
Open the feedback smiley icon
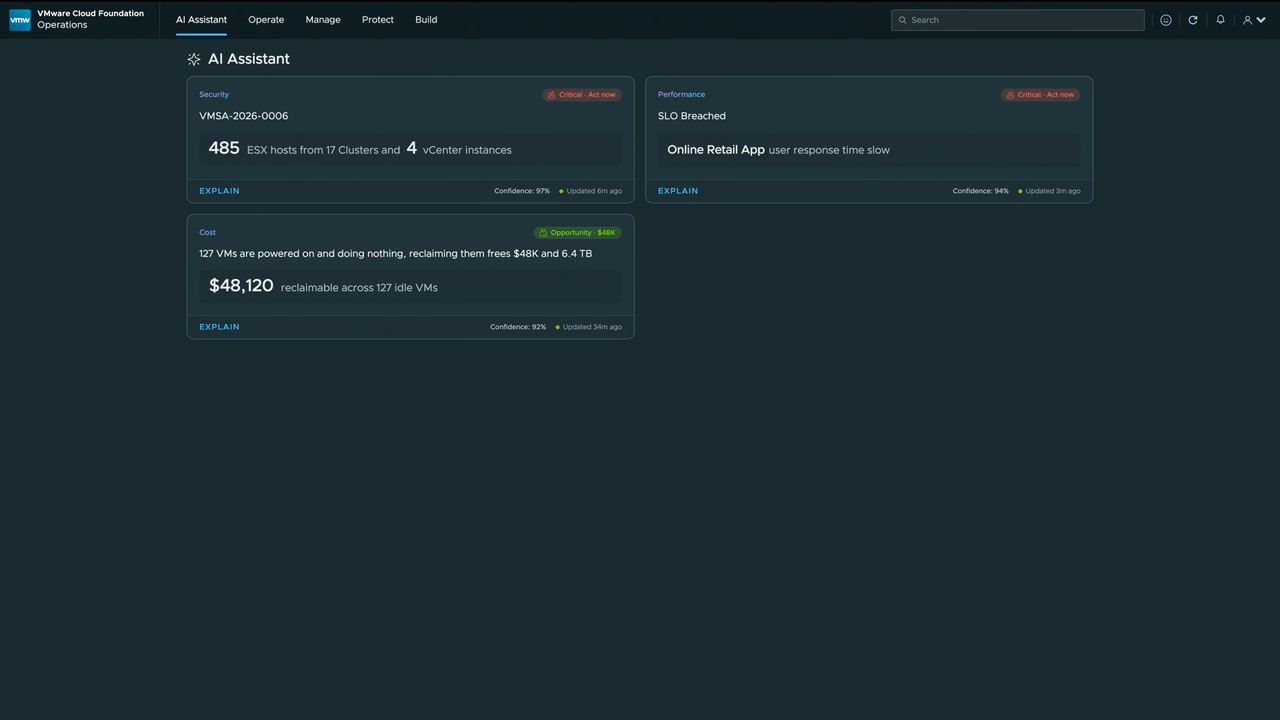pyautogui.click(x=1166, y=20)
